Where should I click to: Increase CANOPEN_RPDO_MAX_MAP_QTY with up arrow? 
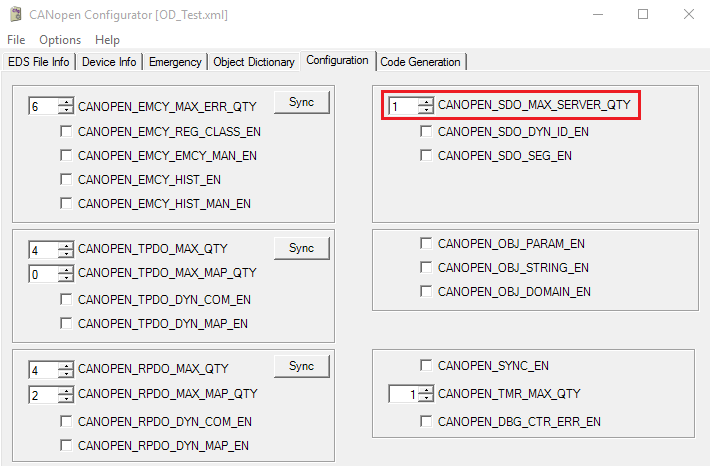pos(66,391)
